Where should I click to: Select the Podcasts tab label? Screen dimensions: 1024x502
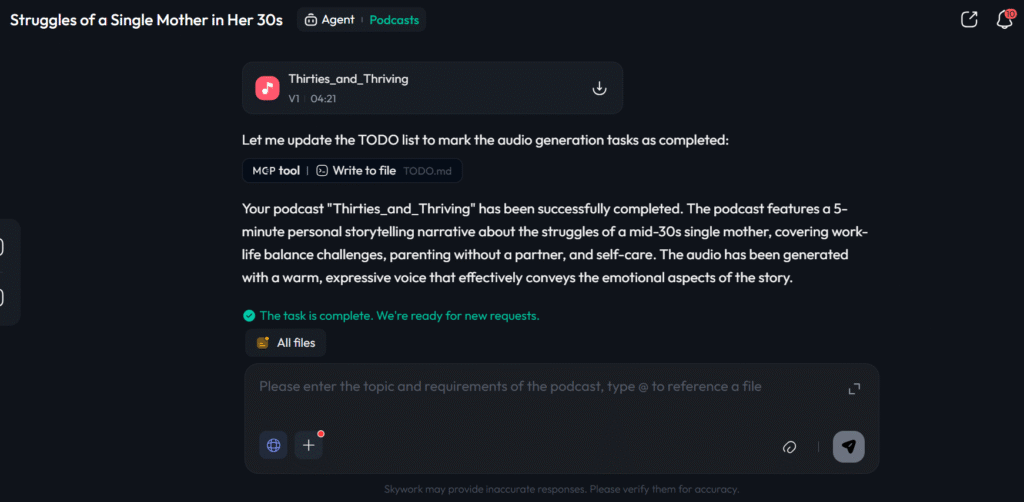394,20
